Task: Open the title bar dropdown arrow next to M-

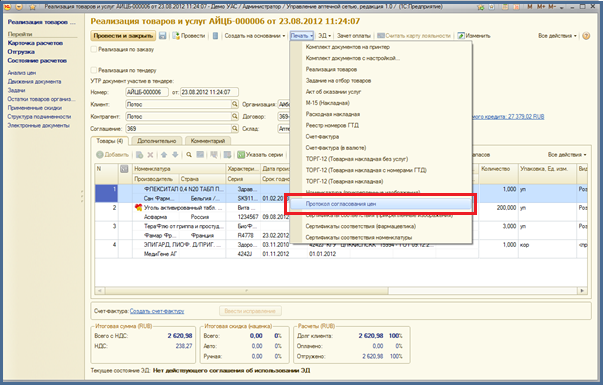Action: click(562, 7)
